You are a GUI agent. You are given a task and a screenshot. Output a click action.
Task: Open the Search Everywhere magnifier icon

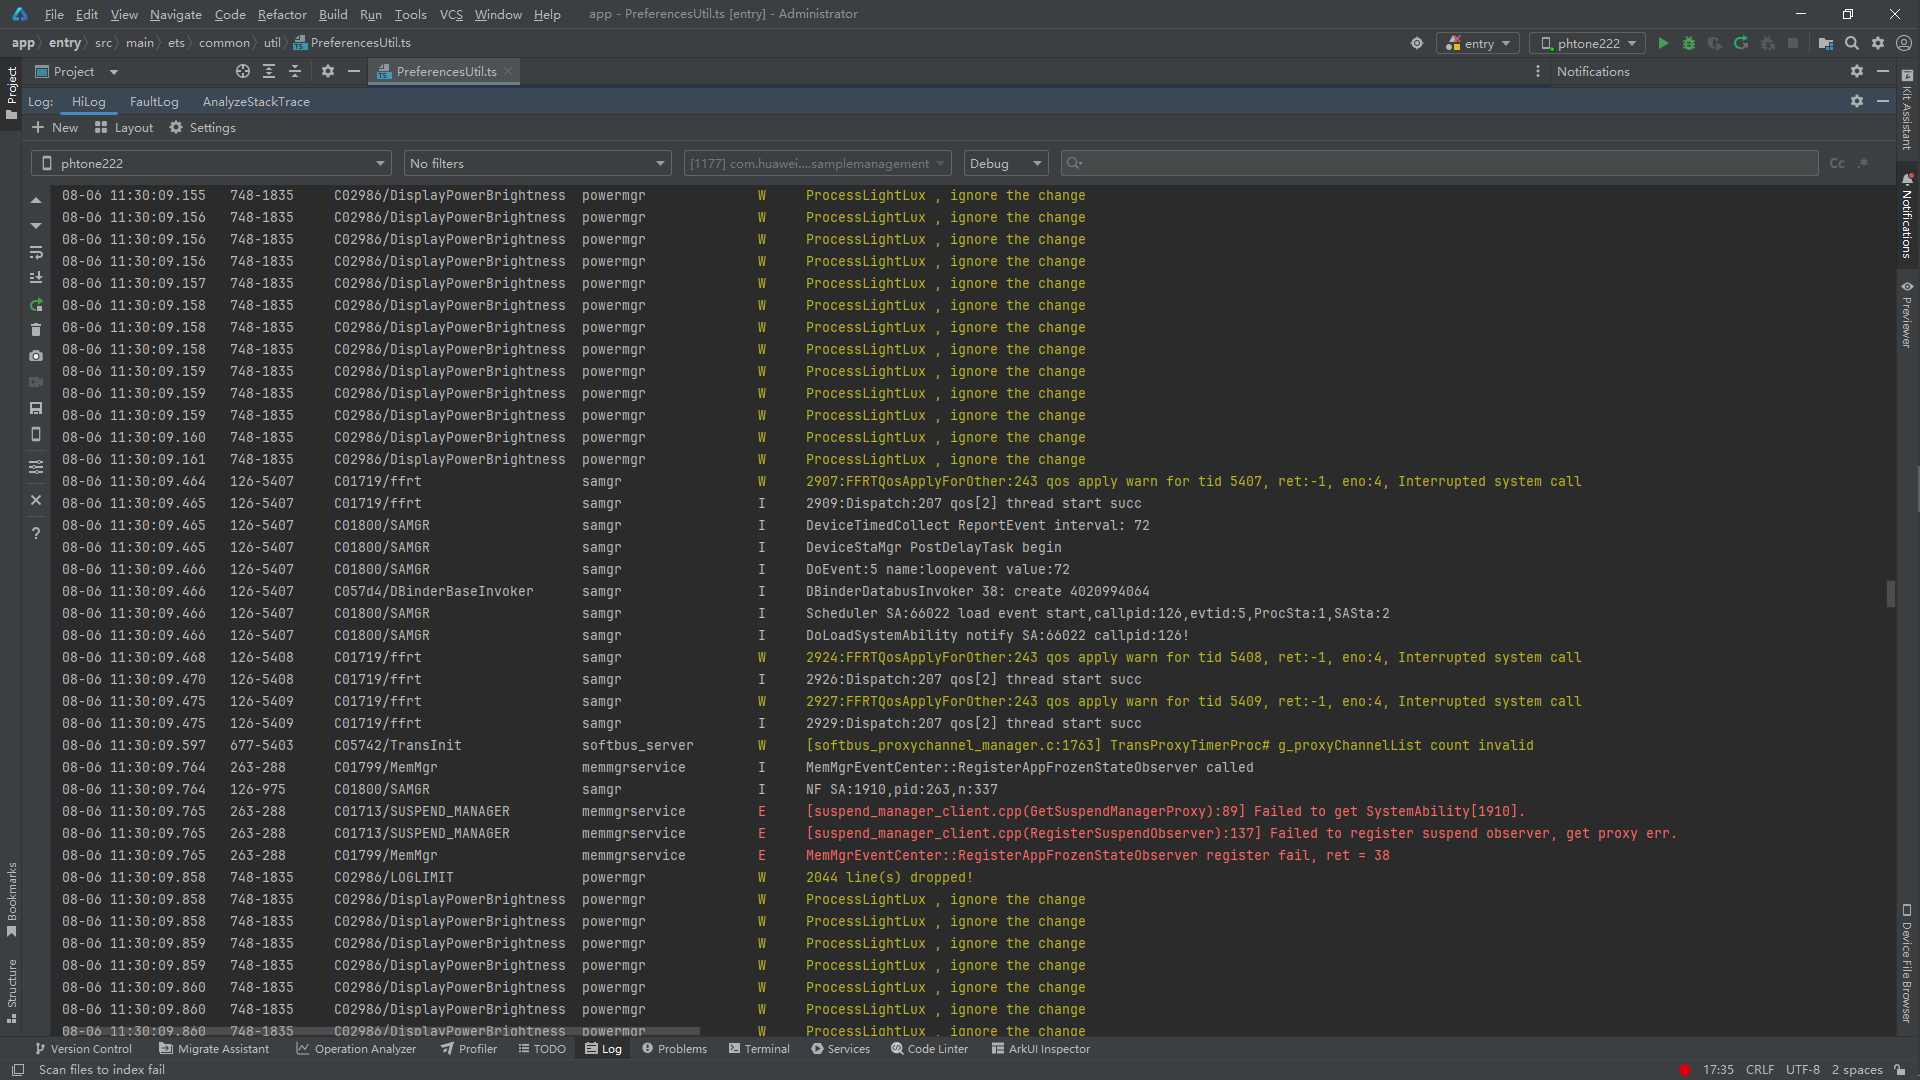click(1852, 43)
